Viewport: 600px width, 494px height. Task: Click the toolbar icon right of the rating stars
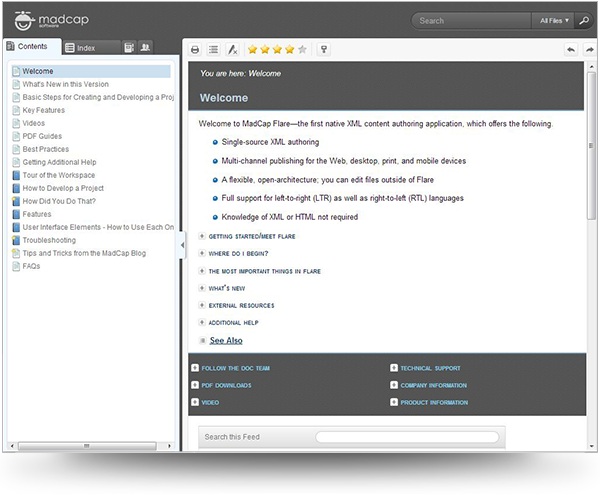coord(324,50)
